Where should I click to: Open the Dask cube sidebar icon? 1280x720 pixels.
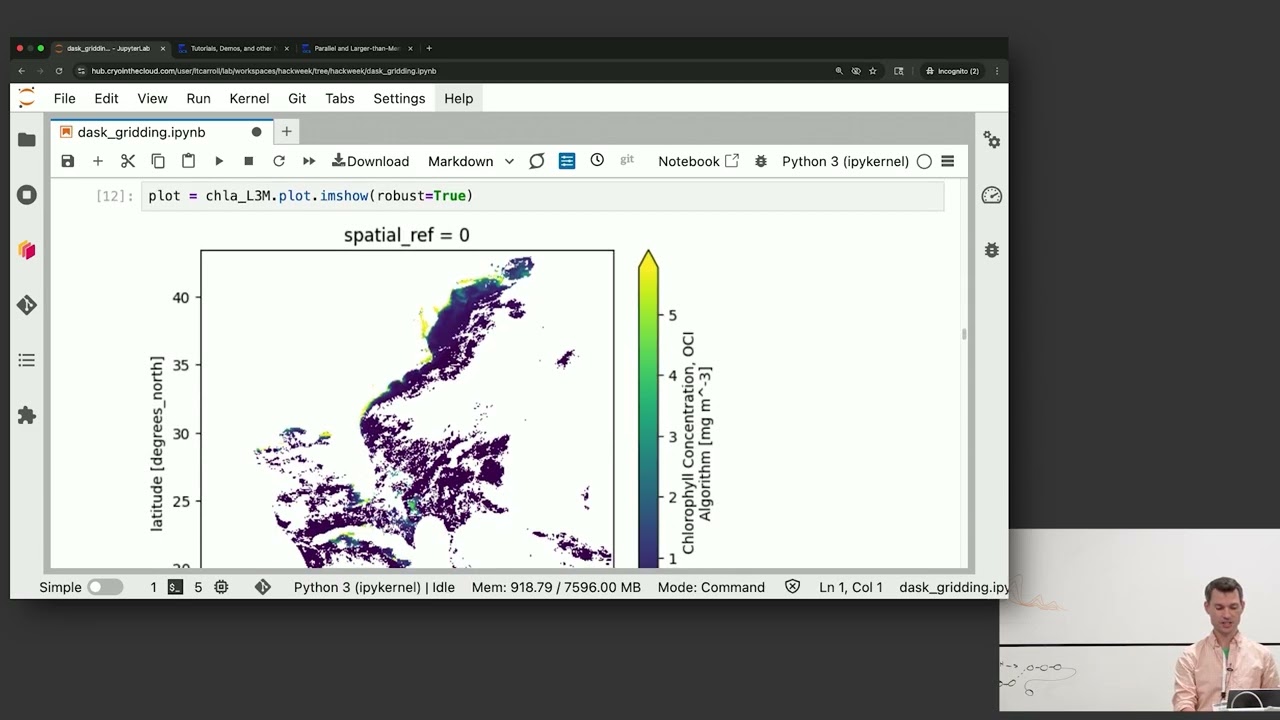pyautogui.click(x=27, y=250)
